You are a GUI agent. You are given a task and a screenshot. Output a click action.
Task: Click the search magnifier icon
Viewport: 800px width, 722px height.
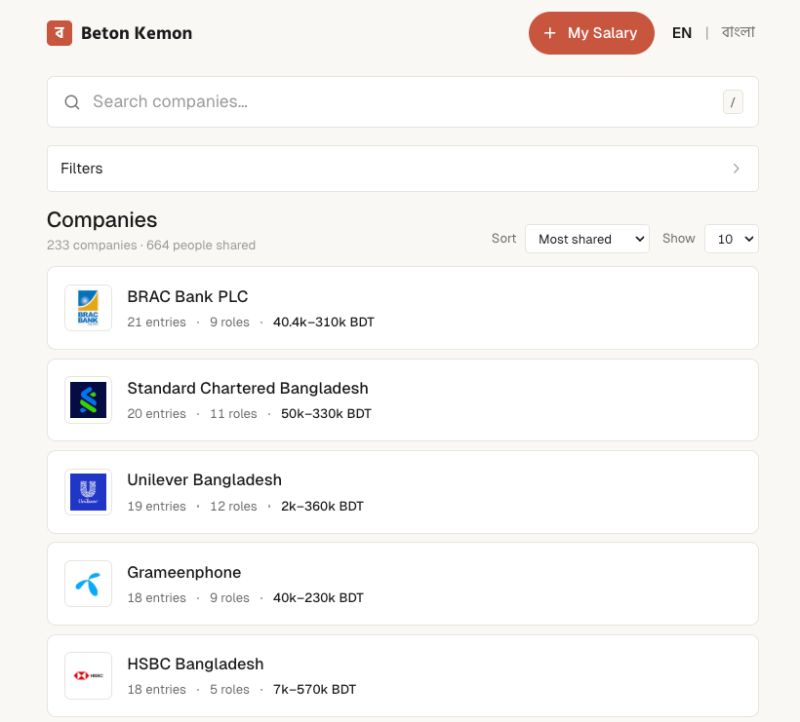(72, 102)
